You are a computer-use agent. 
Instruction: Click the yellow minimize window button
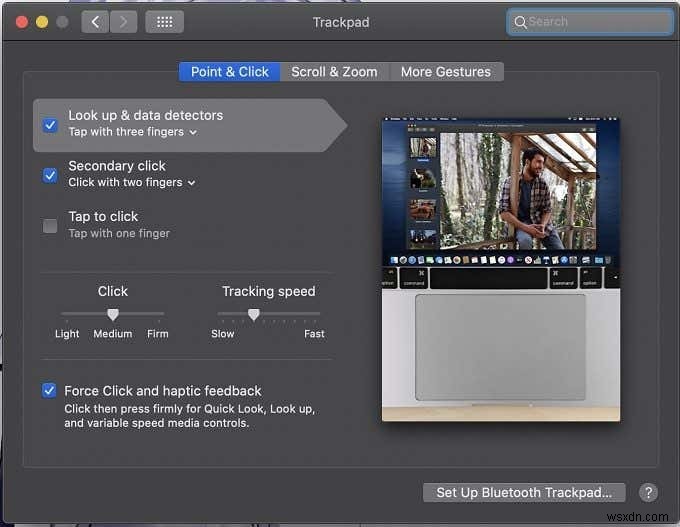coord(42,21)
